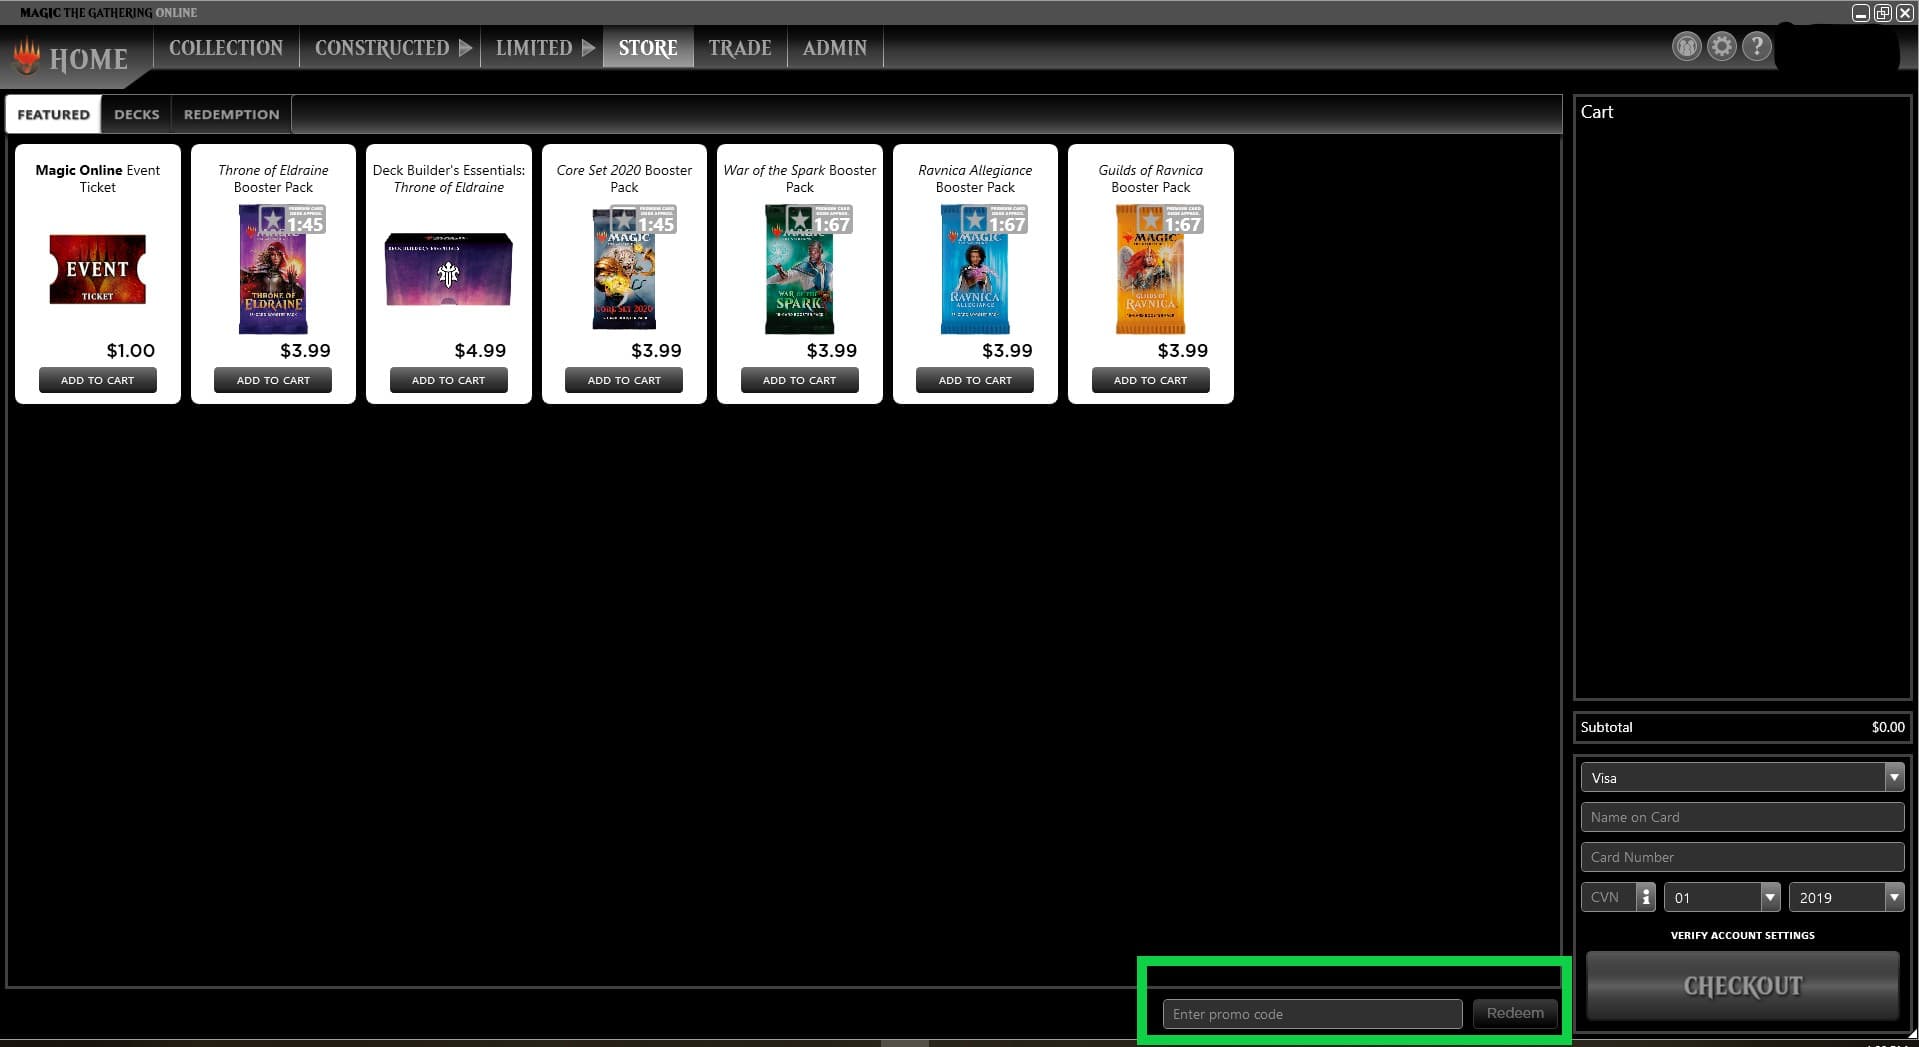Click the Verify Account Settings link
Screen dimensions: 1919x1047
[x=1742, y=935]
